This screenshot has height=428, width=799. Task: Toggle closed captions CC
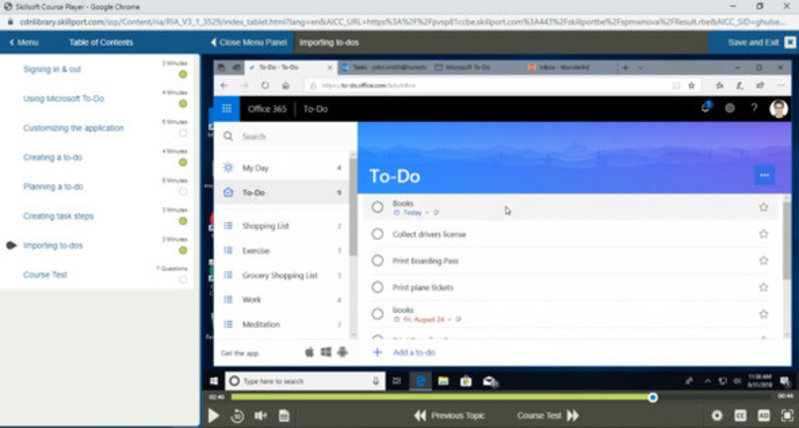point(740,416)
